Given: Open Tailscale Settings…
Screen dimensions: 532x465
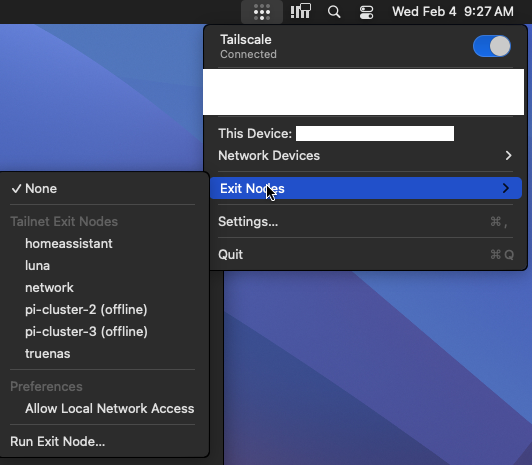Looking at the screenshot, I should pos(365,221).
